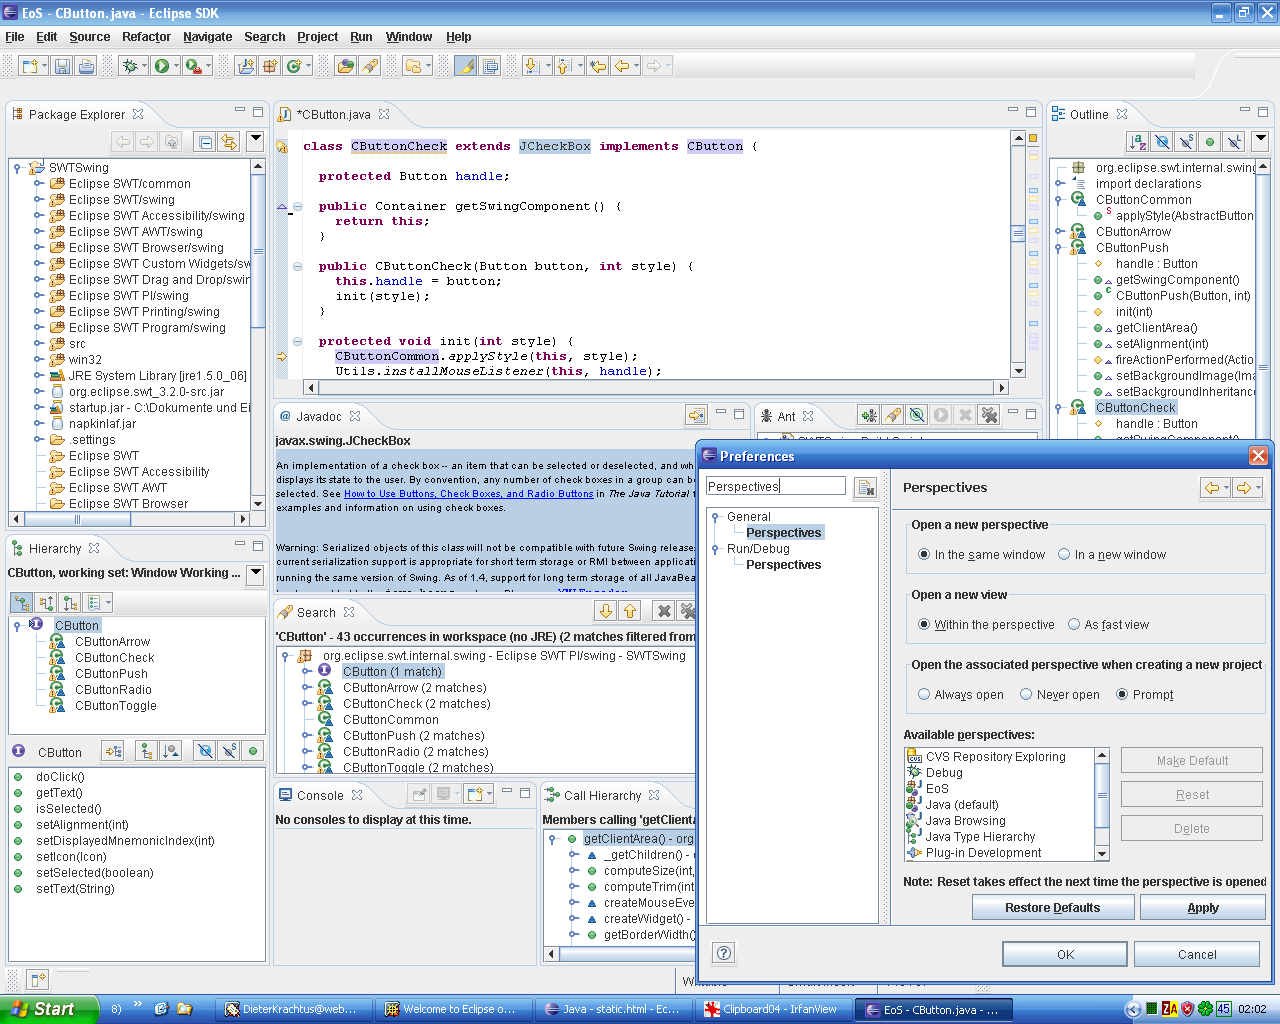Screen dimensions: 1280x1024
Task: Open Package Explorer view menu arrow
Action: [x=255, y=141]
